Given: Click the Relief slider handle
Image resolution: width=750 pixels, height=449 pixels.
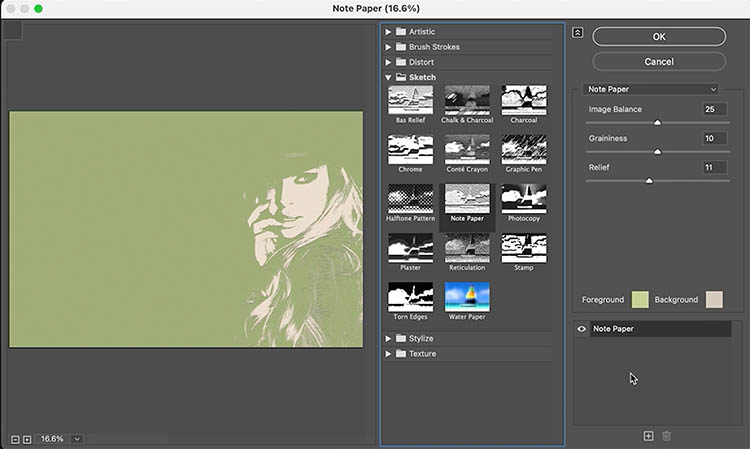Looking at the screenshot, I should [649, 181].
